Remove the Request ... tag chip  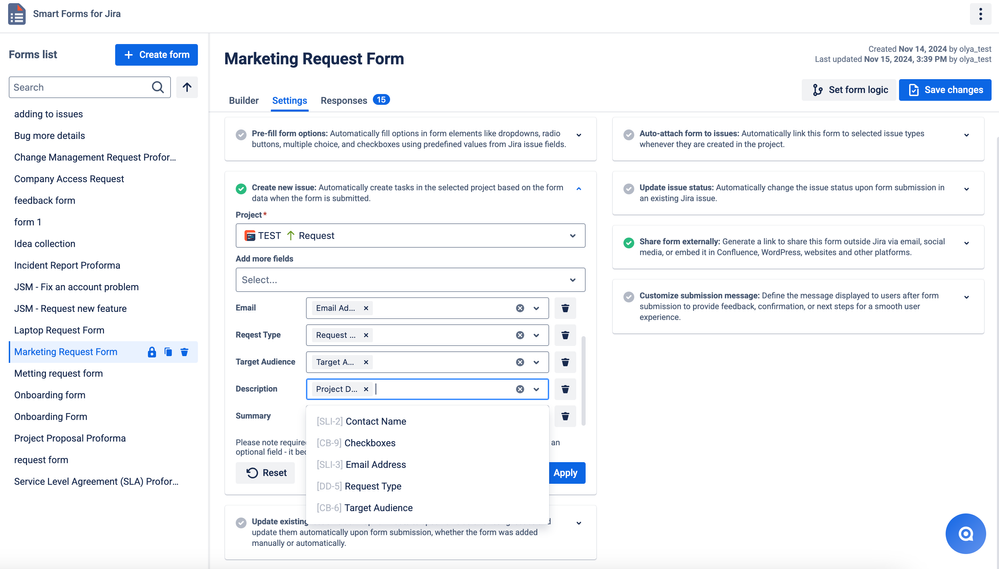(x=366, y=335)
